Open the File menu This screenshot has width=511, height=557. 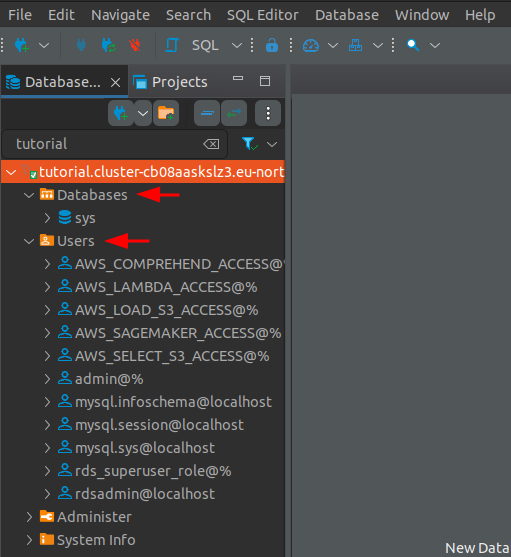click(x=20, y=15)
